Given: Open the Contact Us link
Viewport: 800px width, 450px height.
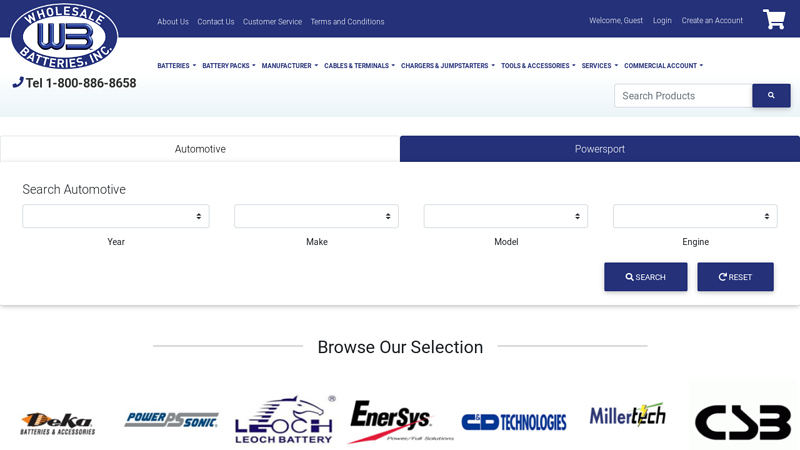Looking at the screenshot, I should (x=216, y=21).
